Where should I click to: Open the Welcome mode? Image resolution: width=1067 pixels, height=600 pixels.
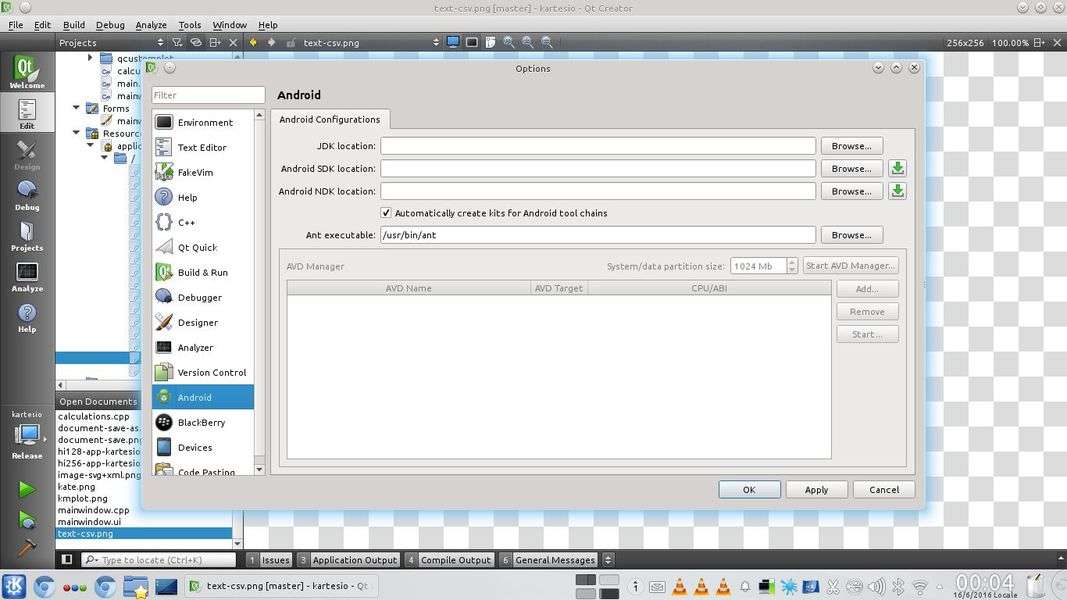click(x=27, y=72)
